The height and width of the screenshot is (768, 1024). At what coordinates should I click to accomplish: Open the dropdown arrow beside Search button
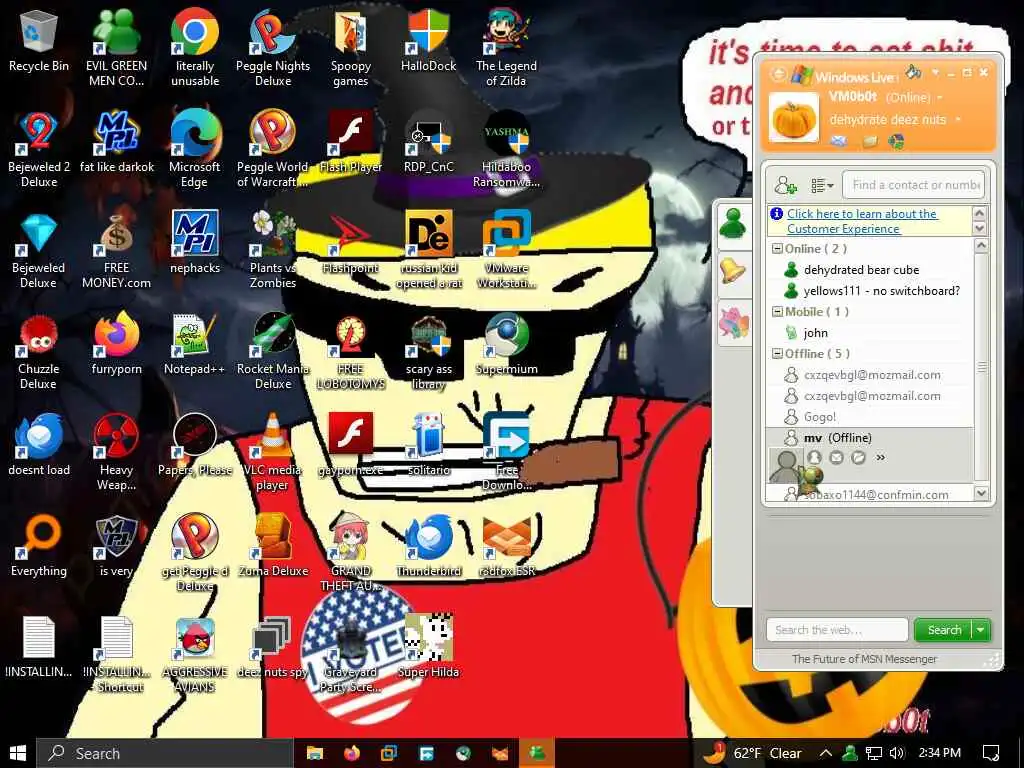point(981,630)
